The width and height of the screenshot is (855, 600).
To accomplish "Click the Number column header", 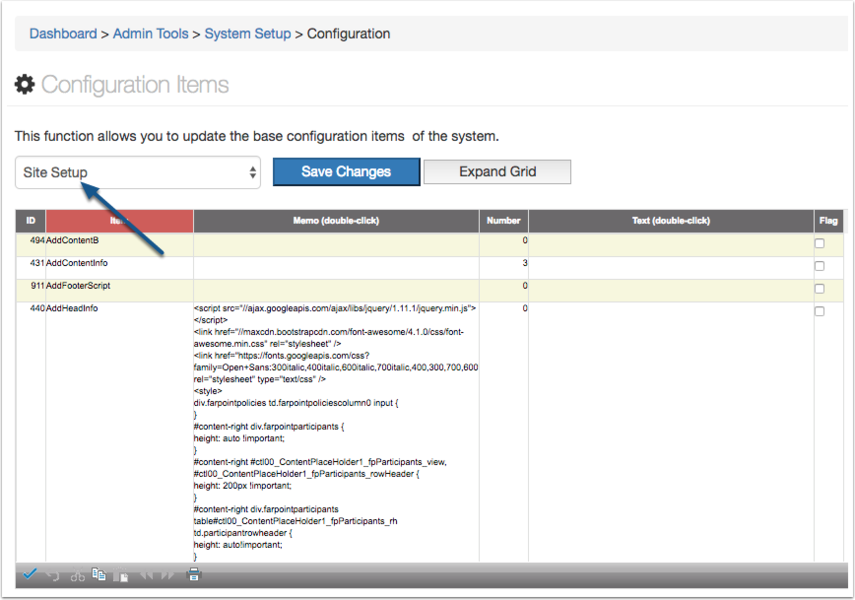I will click(503, 221).
